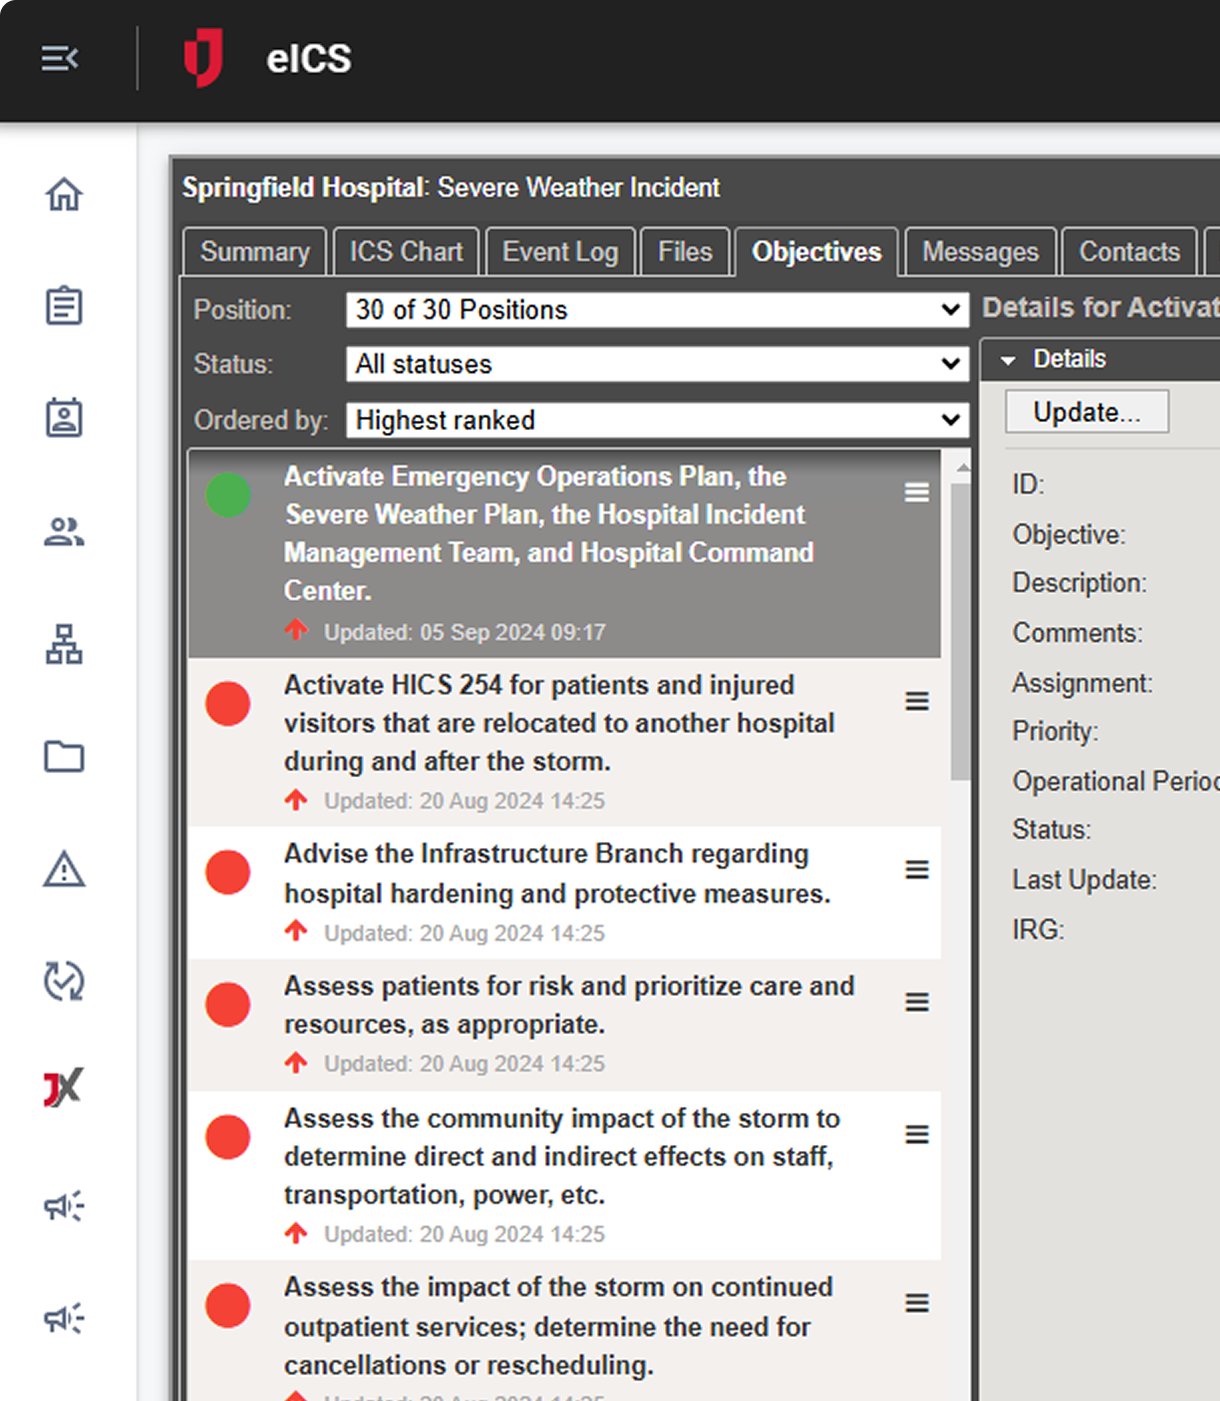The image size is (1220, 1401).
Task: Switch to the Event Log tab
Action: coord(560,252)
